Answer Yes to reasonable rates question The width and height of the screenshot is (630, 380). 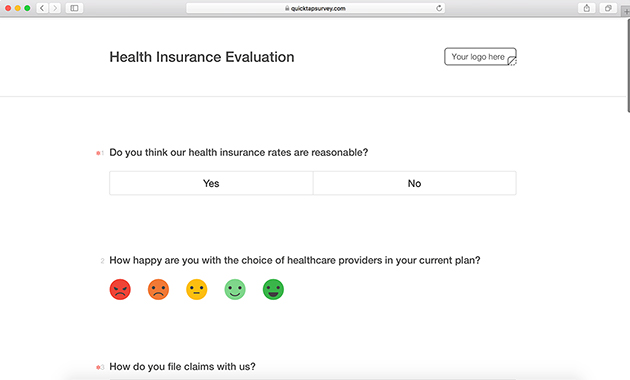[211, 183]
